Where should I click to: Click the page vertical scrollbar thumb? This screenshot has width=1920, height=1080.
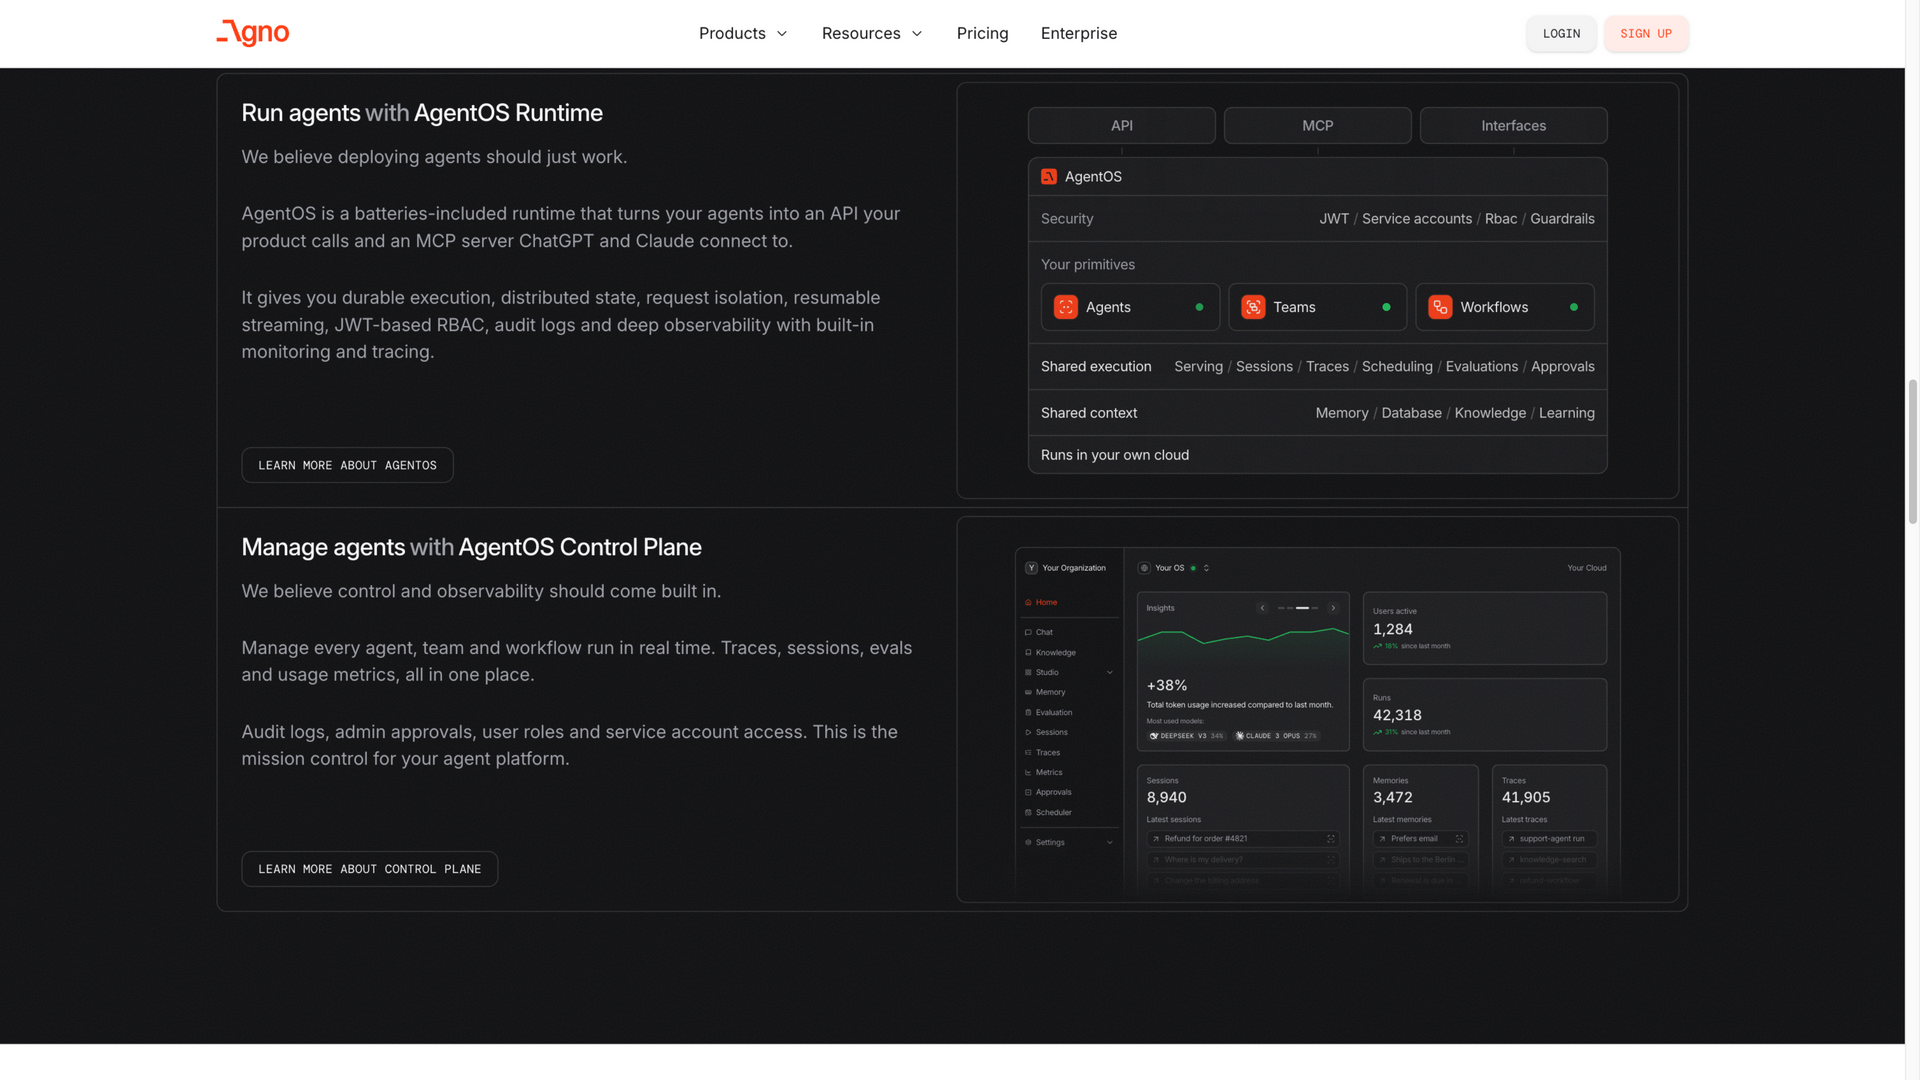pyautogui.click(x=1913, y=451)
